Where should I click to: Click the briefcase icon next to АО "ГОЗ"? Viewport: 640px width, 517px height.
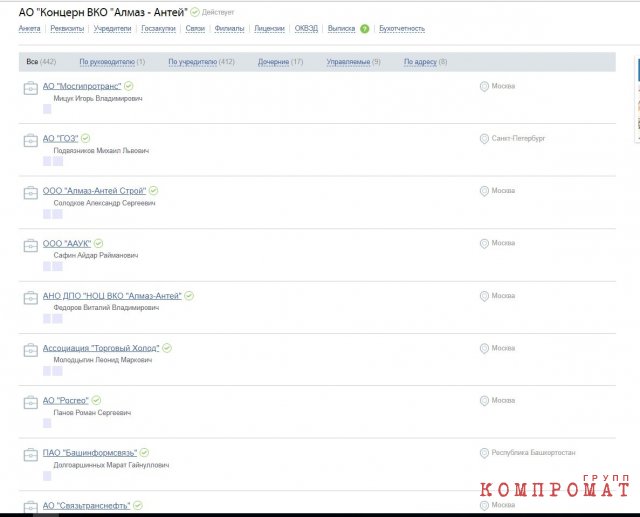point(31,140)
